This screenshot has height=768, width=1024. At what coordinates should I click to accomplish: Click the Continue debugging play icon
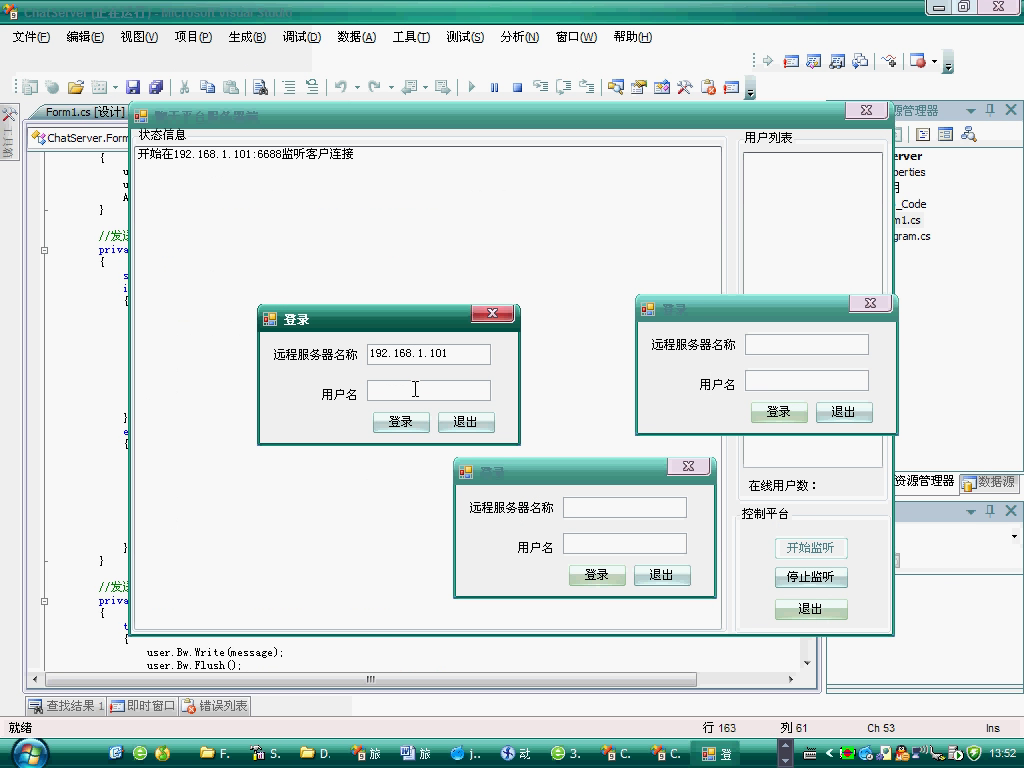(472, 87)
